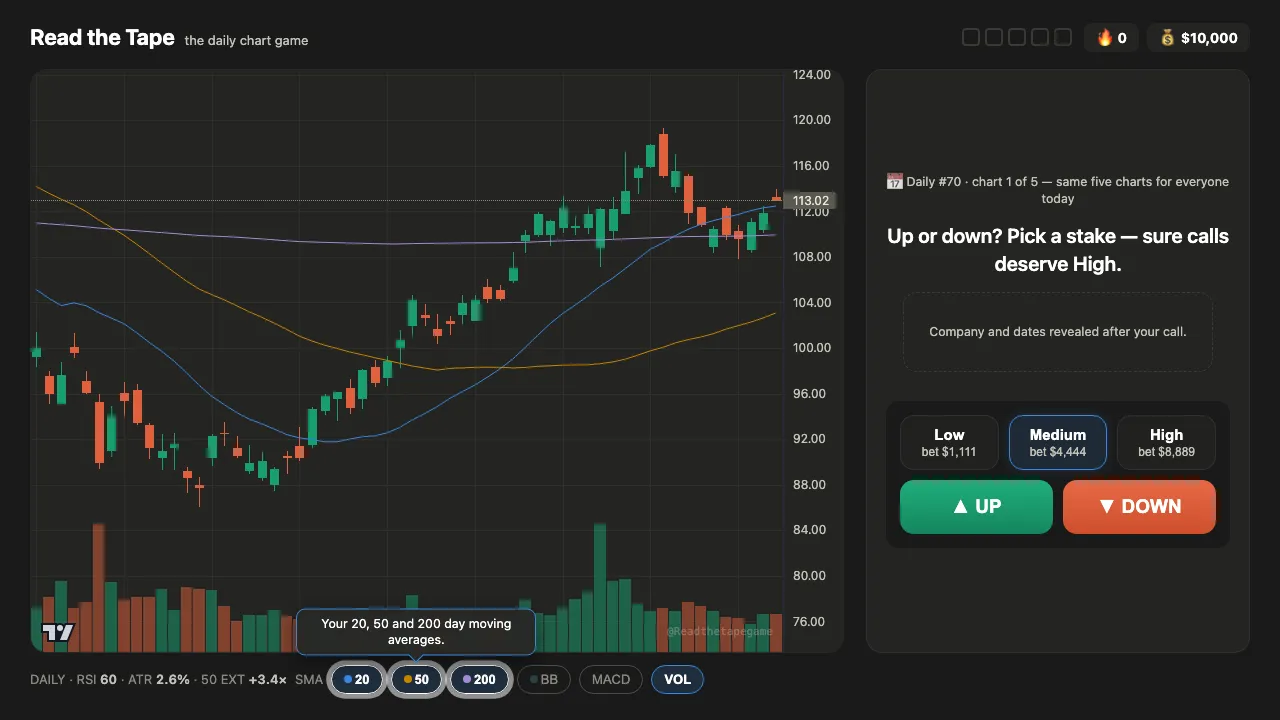Image resolution: width=1280 pixels, height=720 pixels.
Task: Click the 113.02 current price label
Action: [810, 201]
